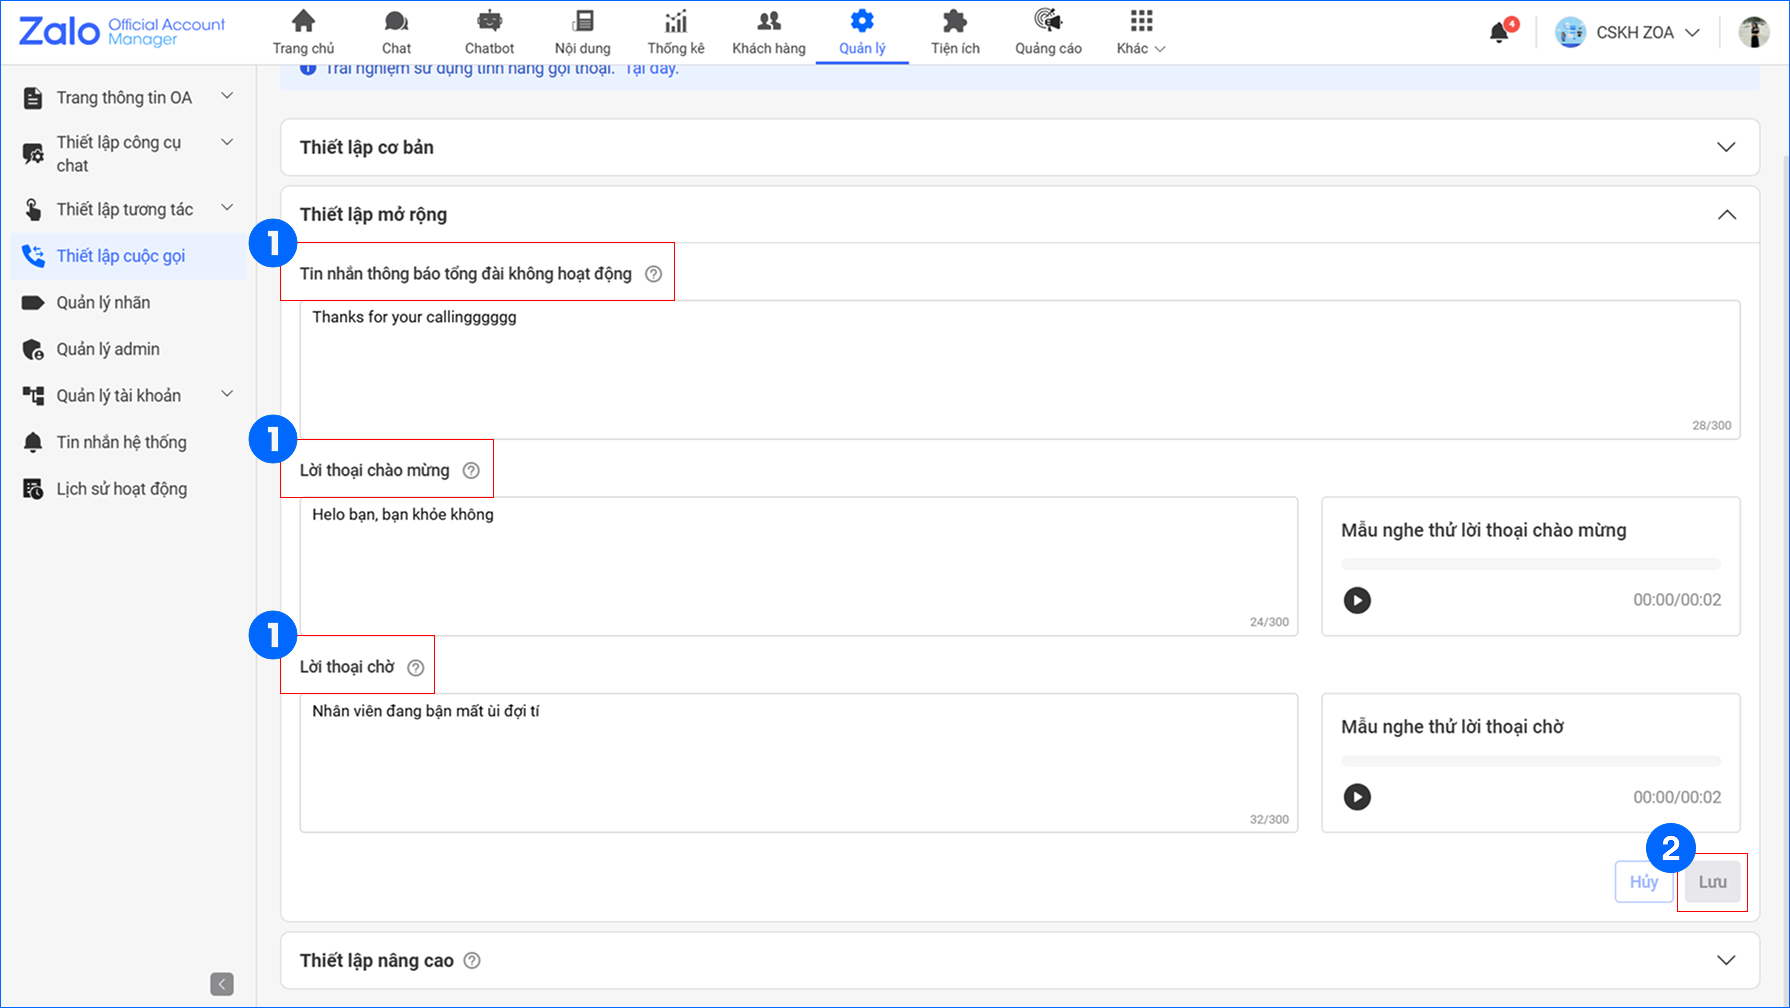Click the Tiện ích puzzle icon

pos(955,22)
